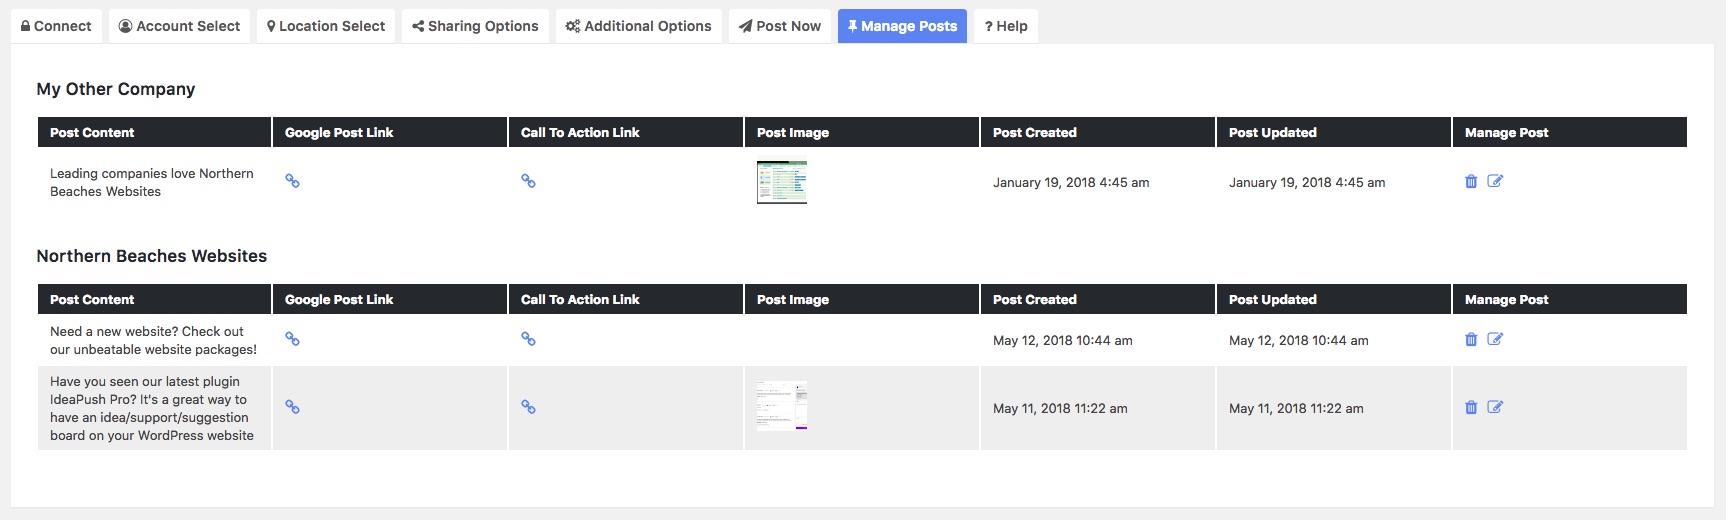Image resolution: width=1726 pixels, height=520 pixels.
Task: Open the Account Select tab
Action: coord(179,26)
